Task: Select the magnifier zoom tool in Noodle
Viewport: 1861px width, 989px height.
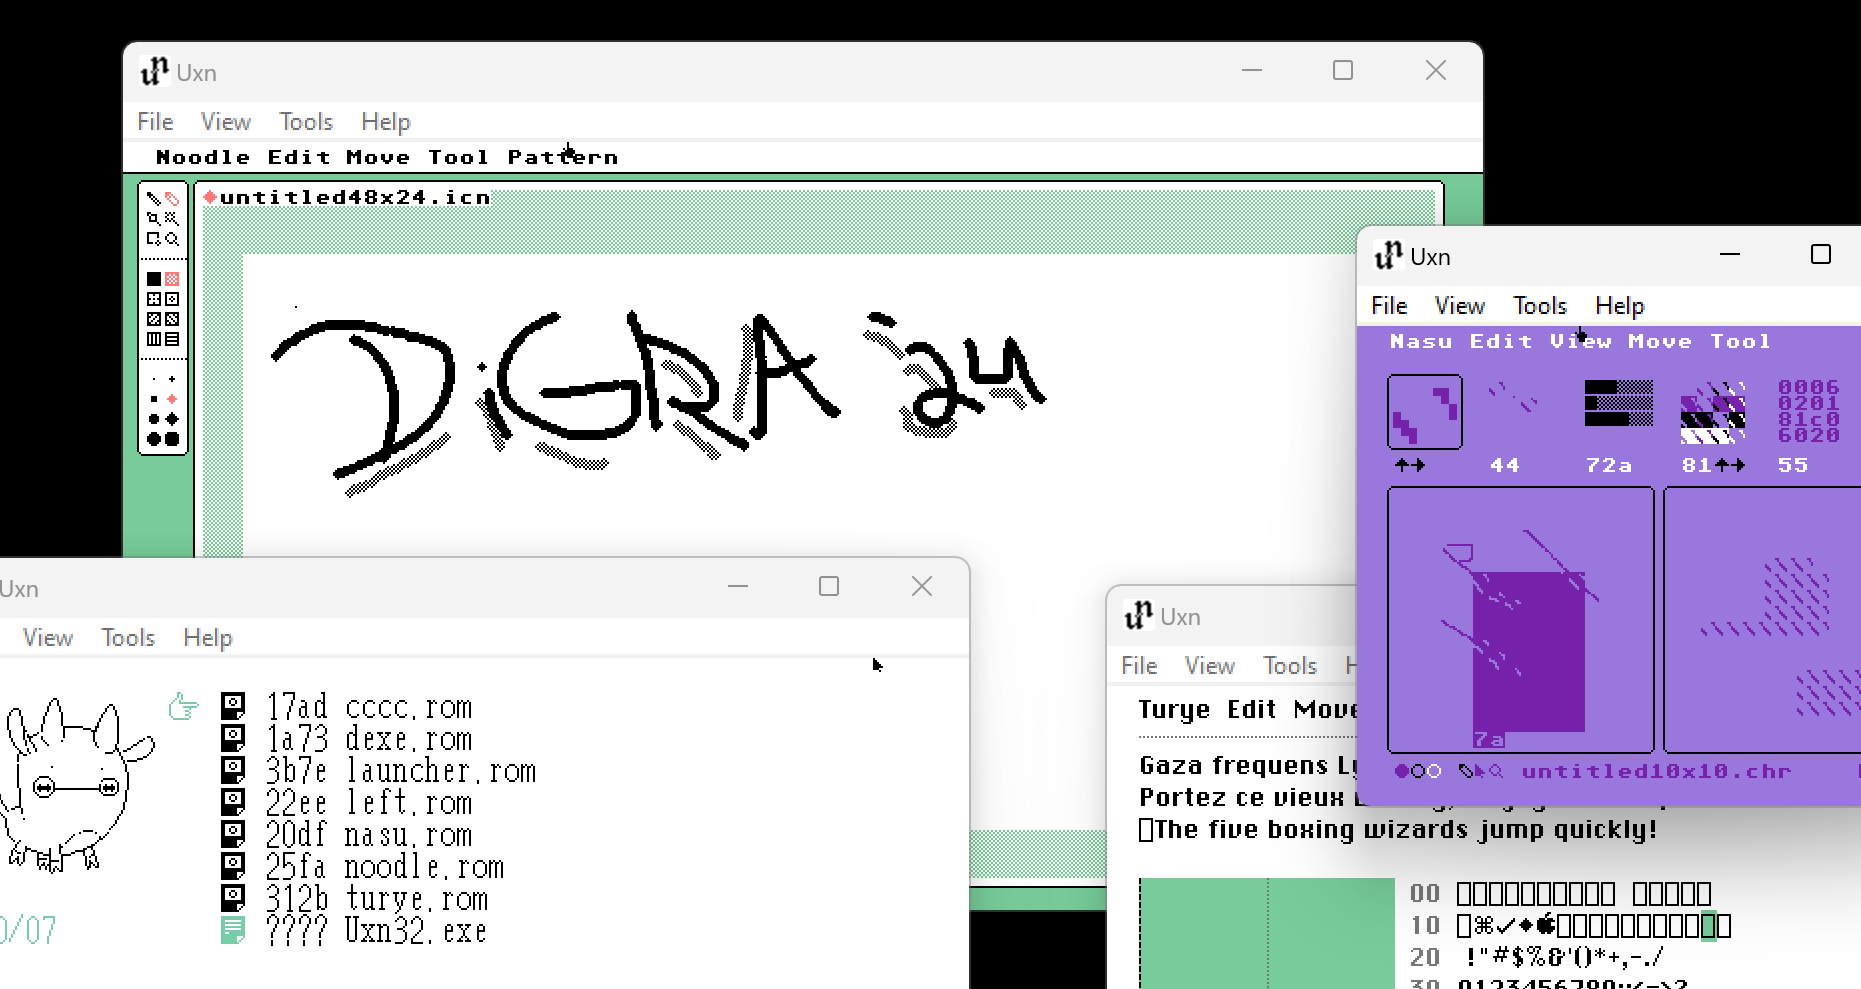Action: coord(172,239)
